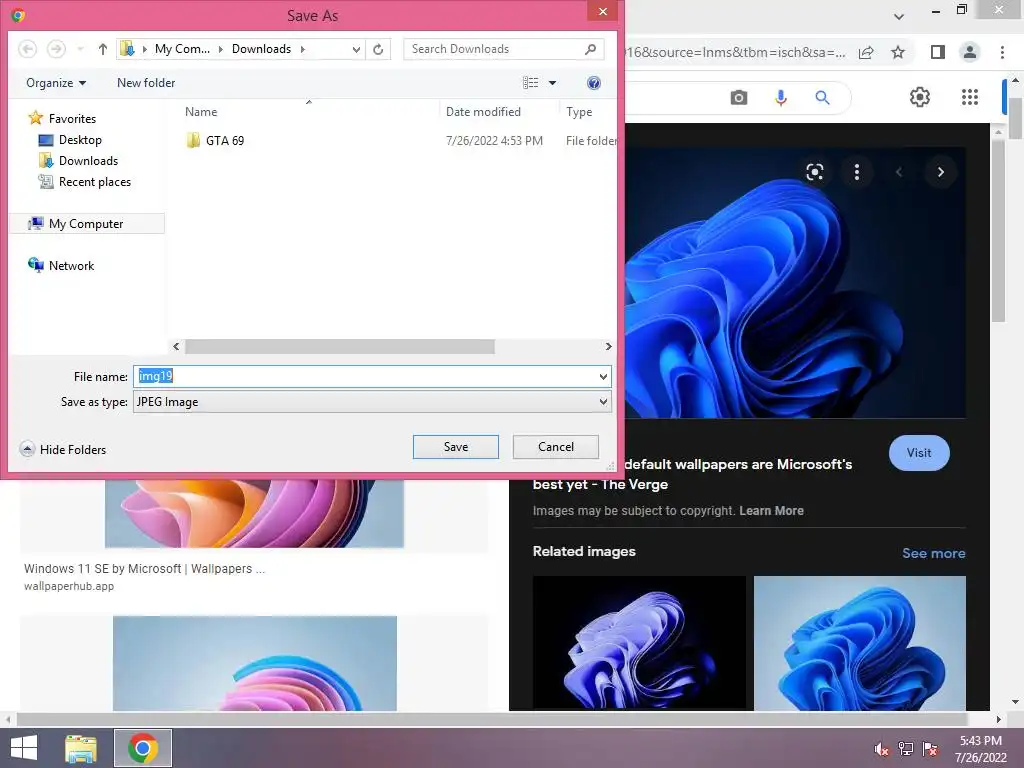Open Action Center flag icon
This screenshot has height=768, width=1024.
point(930,749)
